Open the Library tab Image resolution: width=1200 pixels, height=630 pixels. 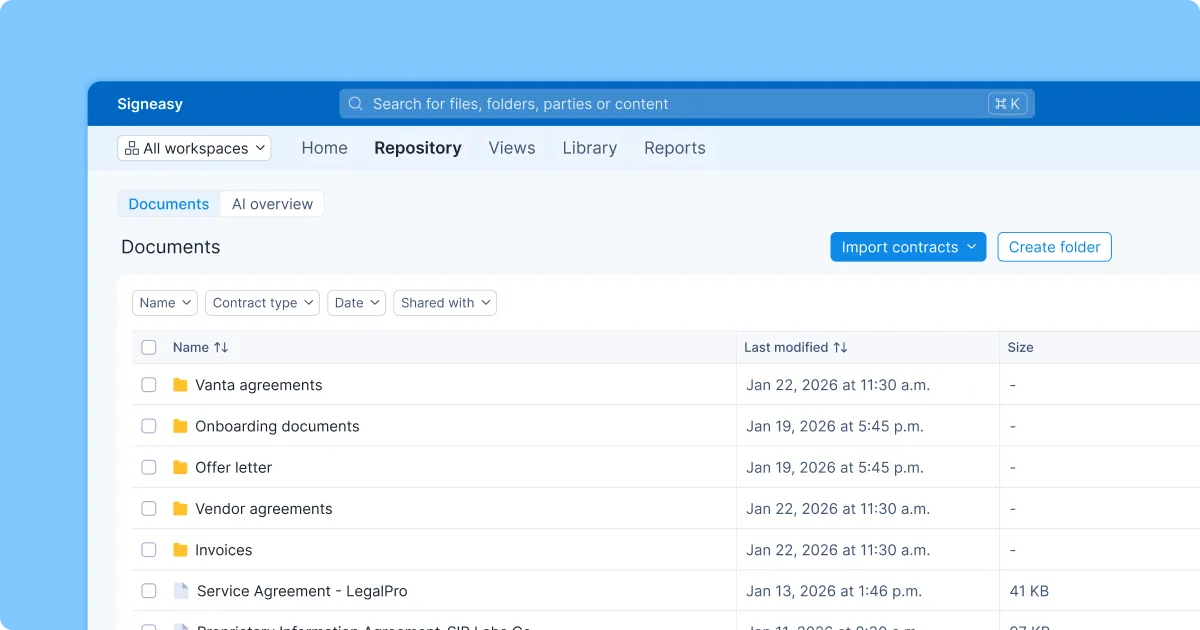[590, 148]
